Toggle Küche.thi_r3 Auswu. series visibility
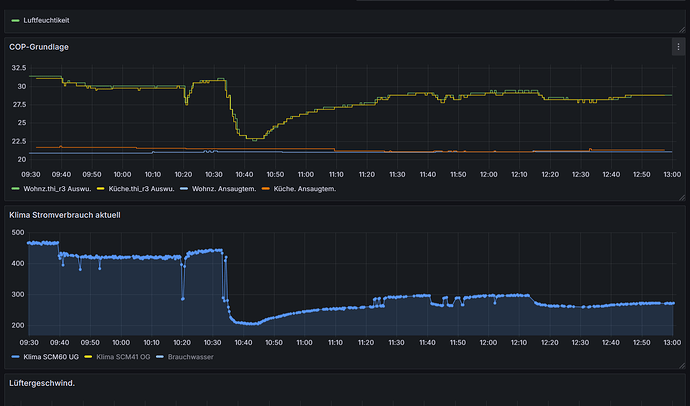This screenshot has width=690, height=406. [x=141, y=189]
